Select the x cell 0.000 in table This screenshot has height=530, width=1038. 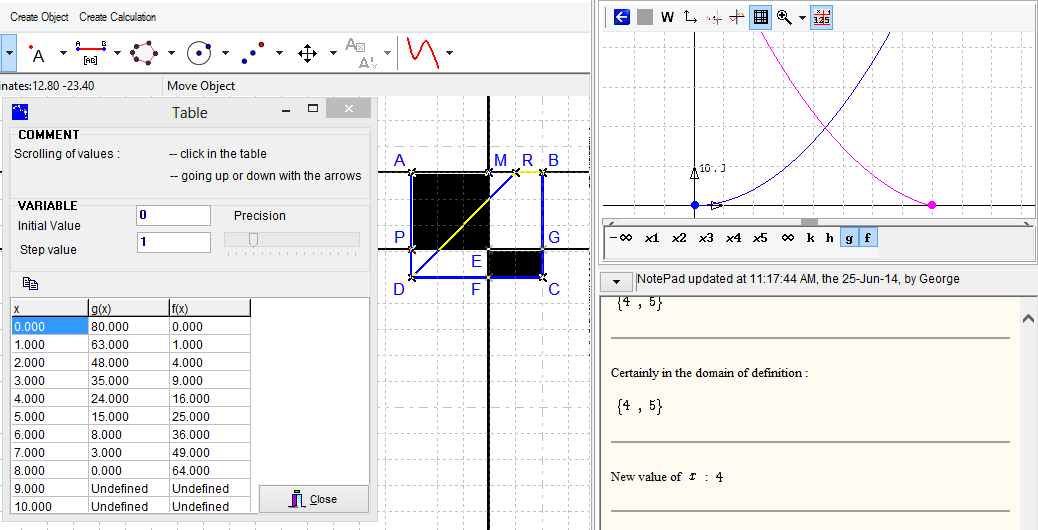[50, 326]
